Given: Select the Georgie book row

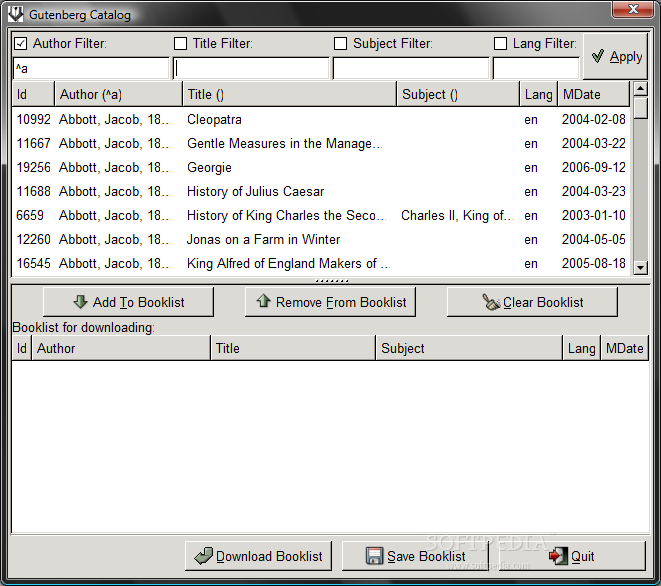Looking at the screenshot, I should (321, 167).
